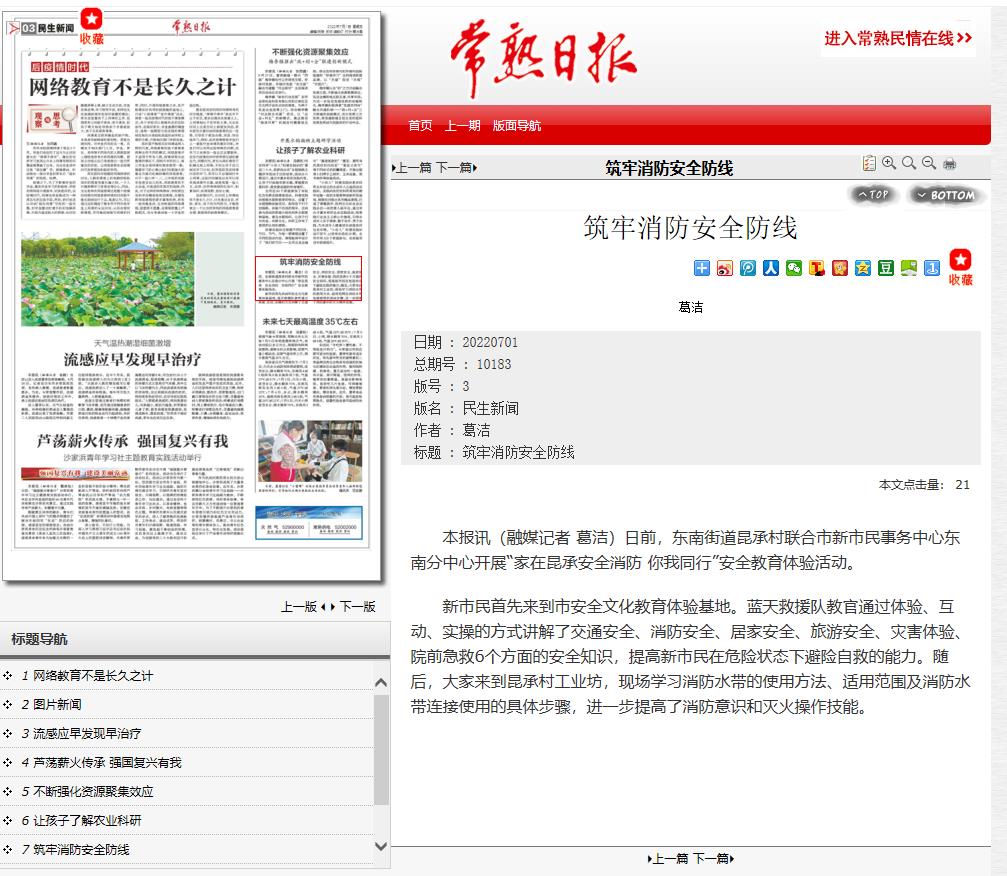
Task: Open headline 1 网络教育不是长久之计 in list
Action: 93,676
